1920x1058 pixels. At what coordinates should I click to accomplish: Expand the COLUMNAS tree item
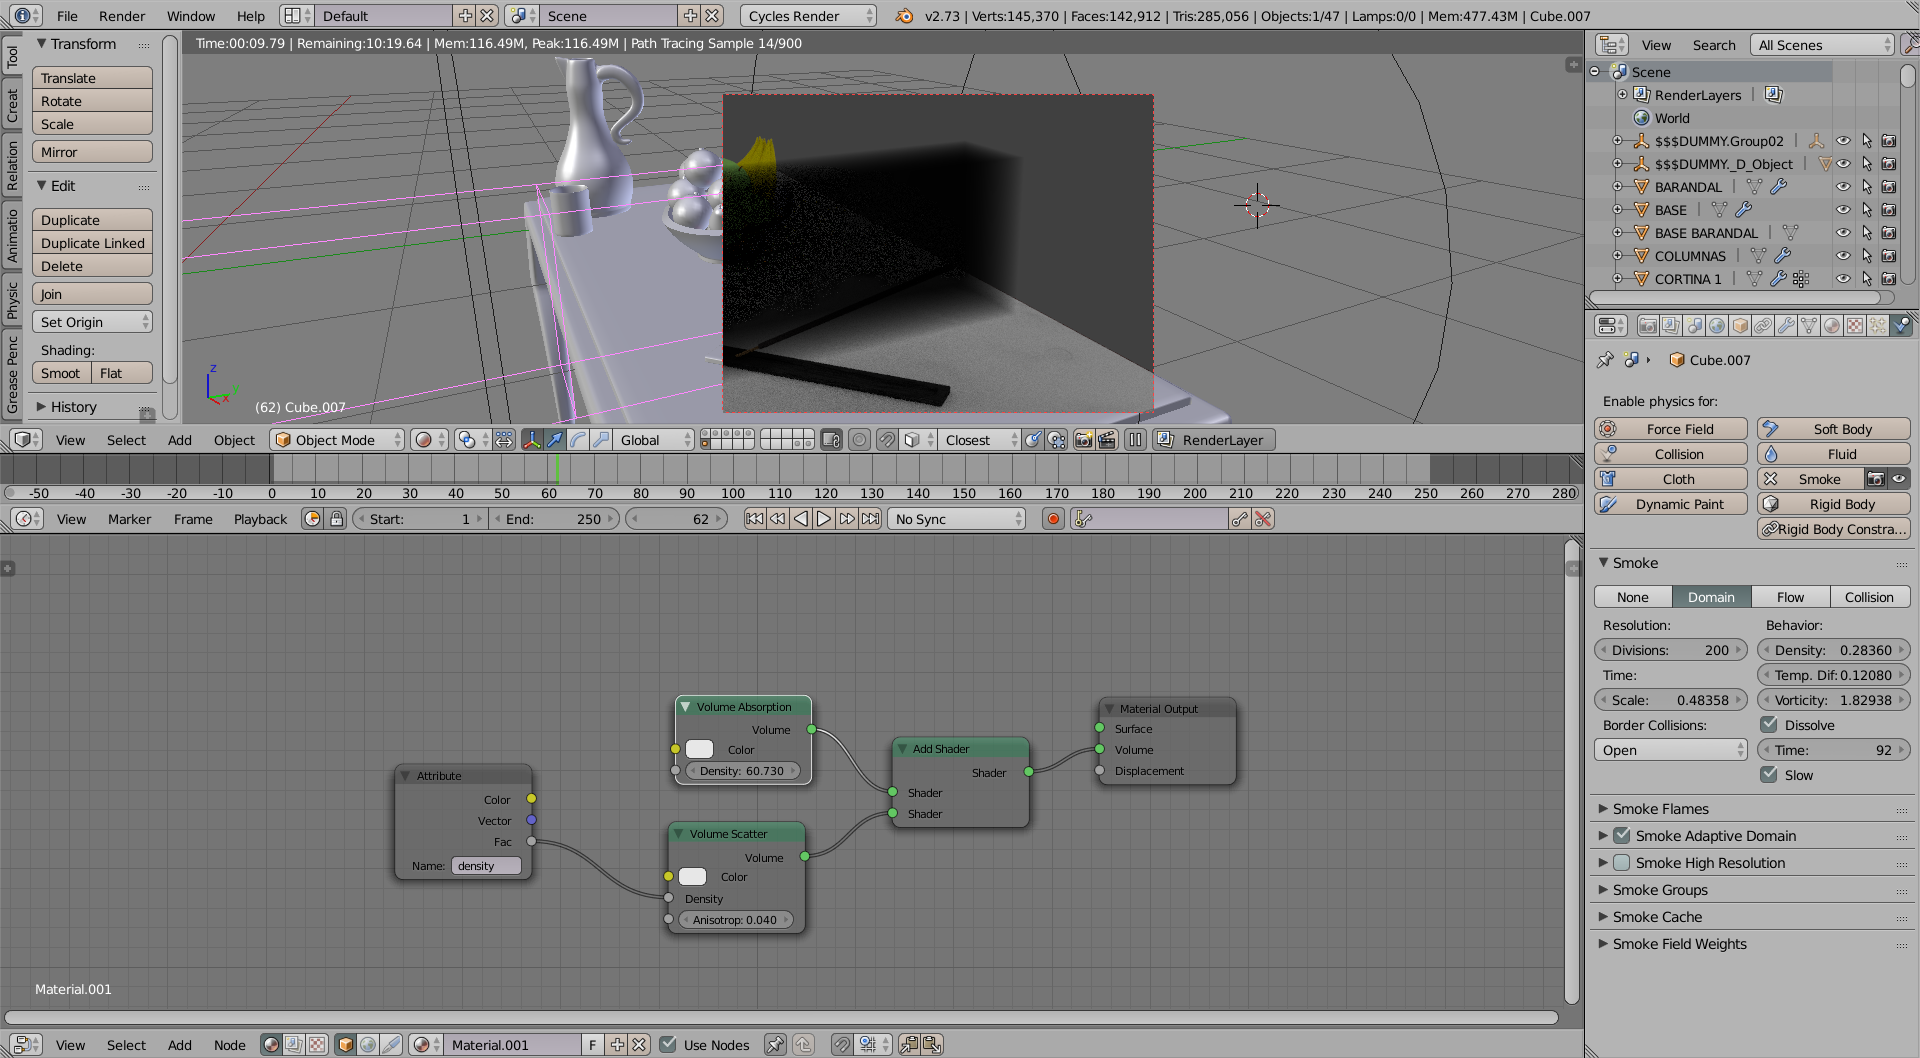tap(1617, 256)
